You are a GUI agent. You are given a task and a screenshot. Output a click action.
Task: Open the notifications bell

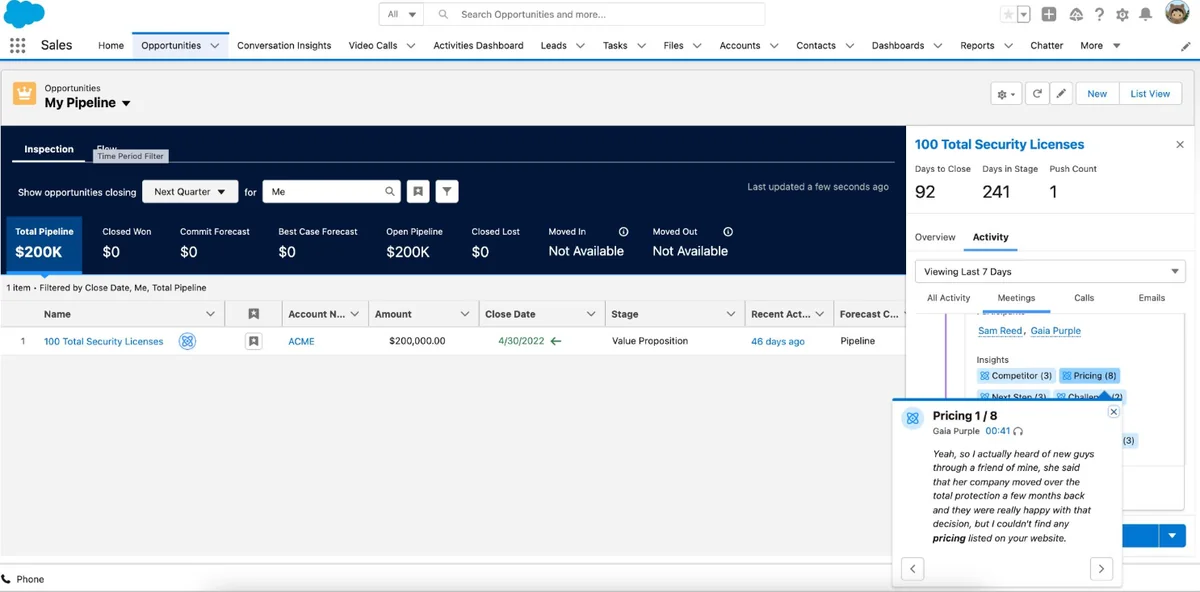(x=1146, y=14)
